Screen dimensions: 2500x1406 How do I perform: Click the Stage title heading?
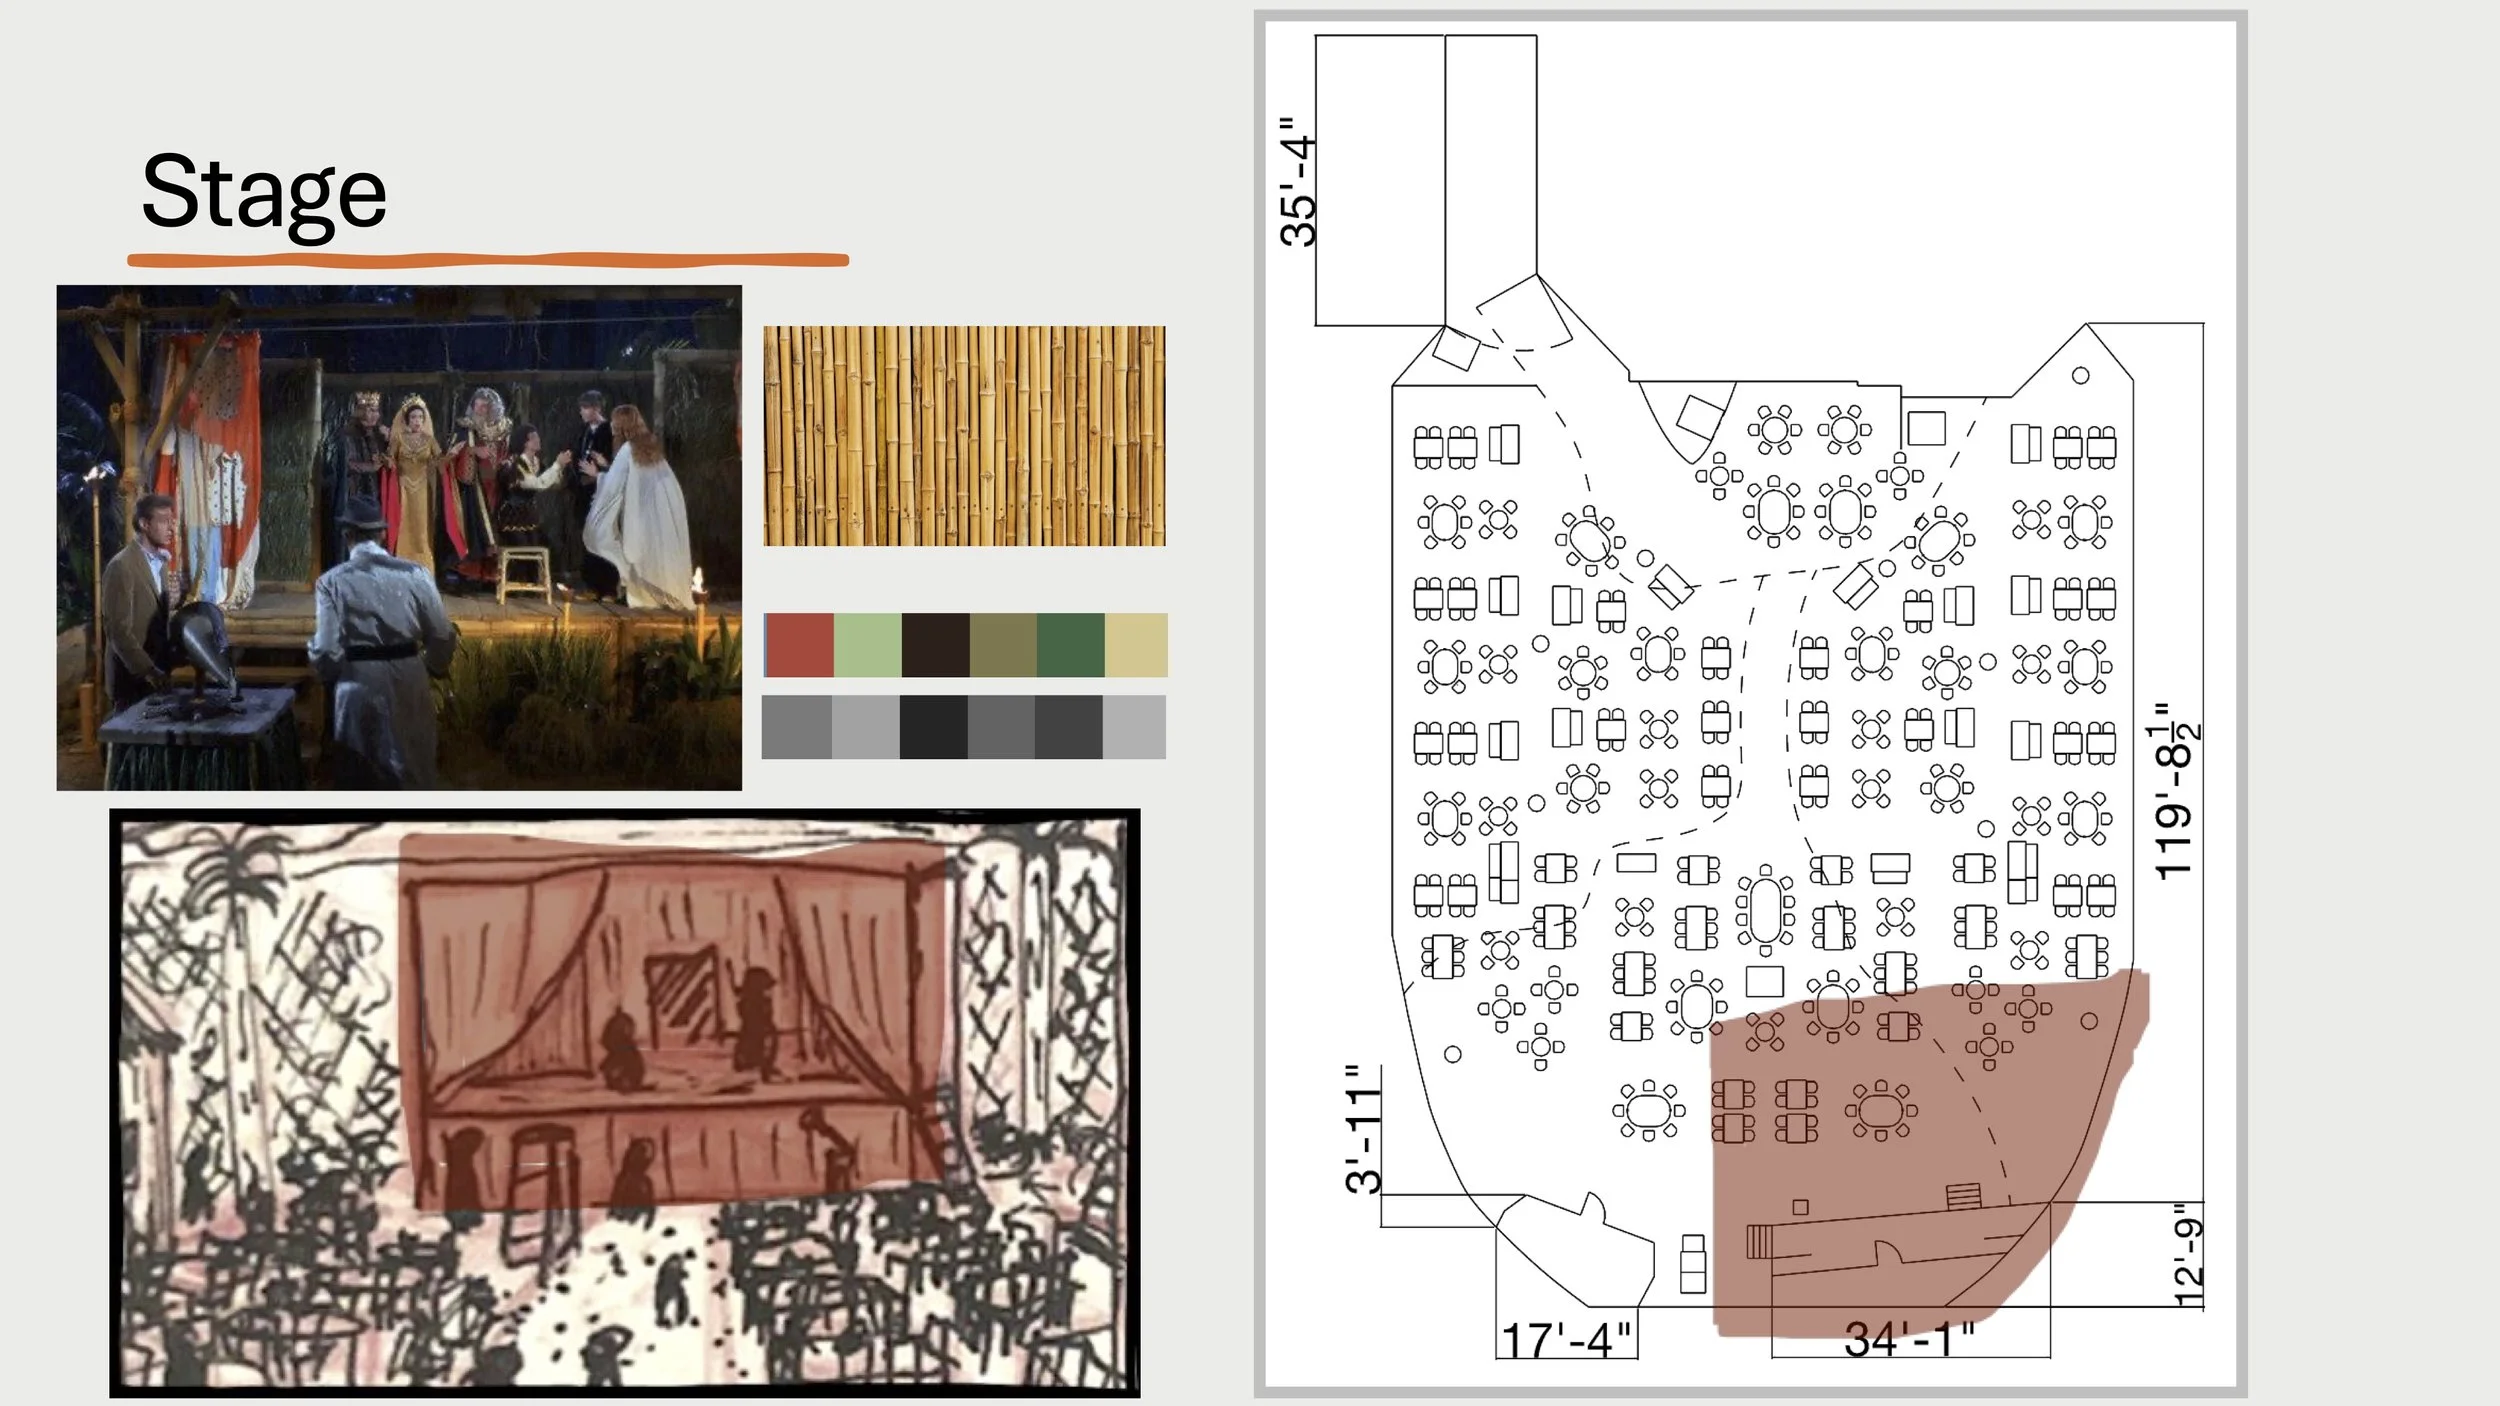click(x=264, y=192)
